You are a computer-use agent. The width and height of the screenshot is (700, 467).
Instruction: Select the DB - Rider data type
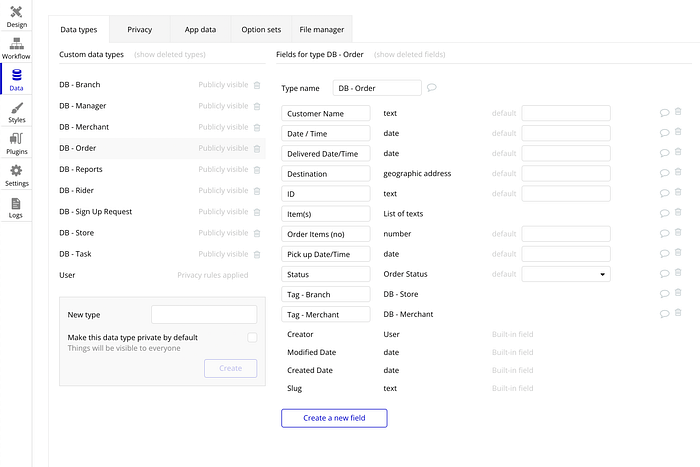pyautogui.click(x=162, y=191)
